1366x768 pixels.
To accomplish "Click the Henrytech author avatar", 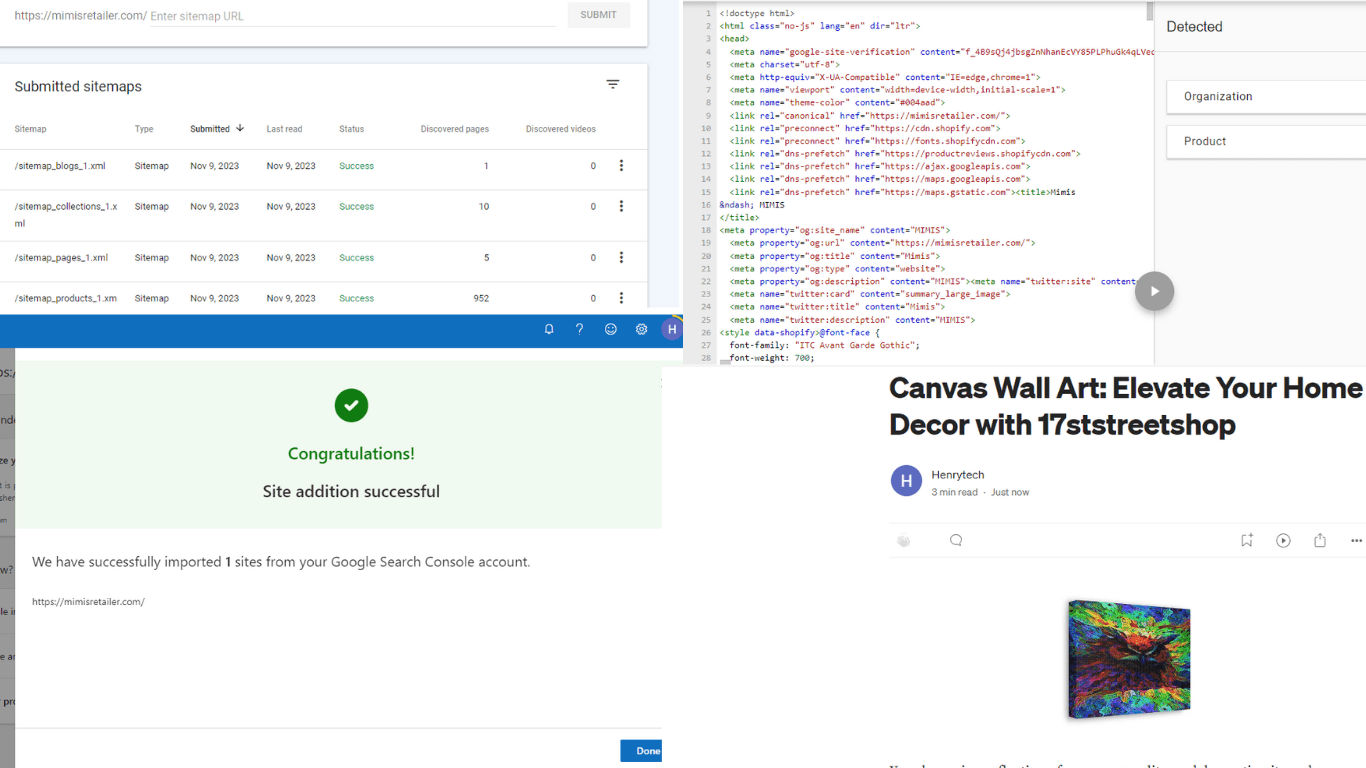I will click(906, 481).
